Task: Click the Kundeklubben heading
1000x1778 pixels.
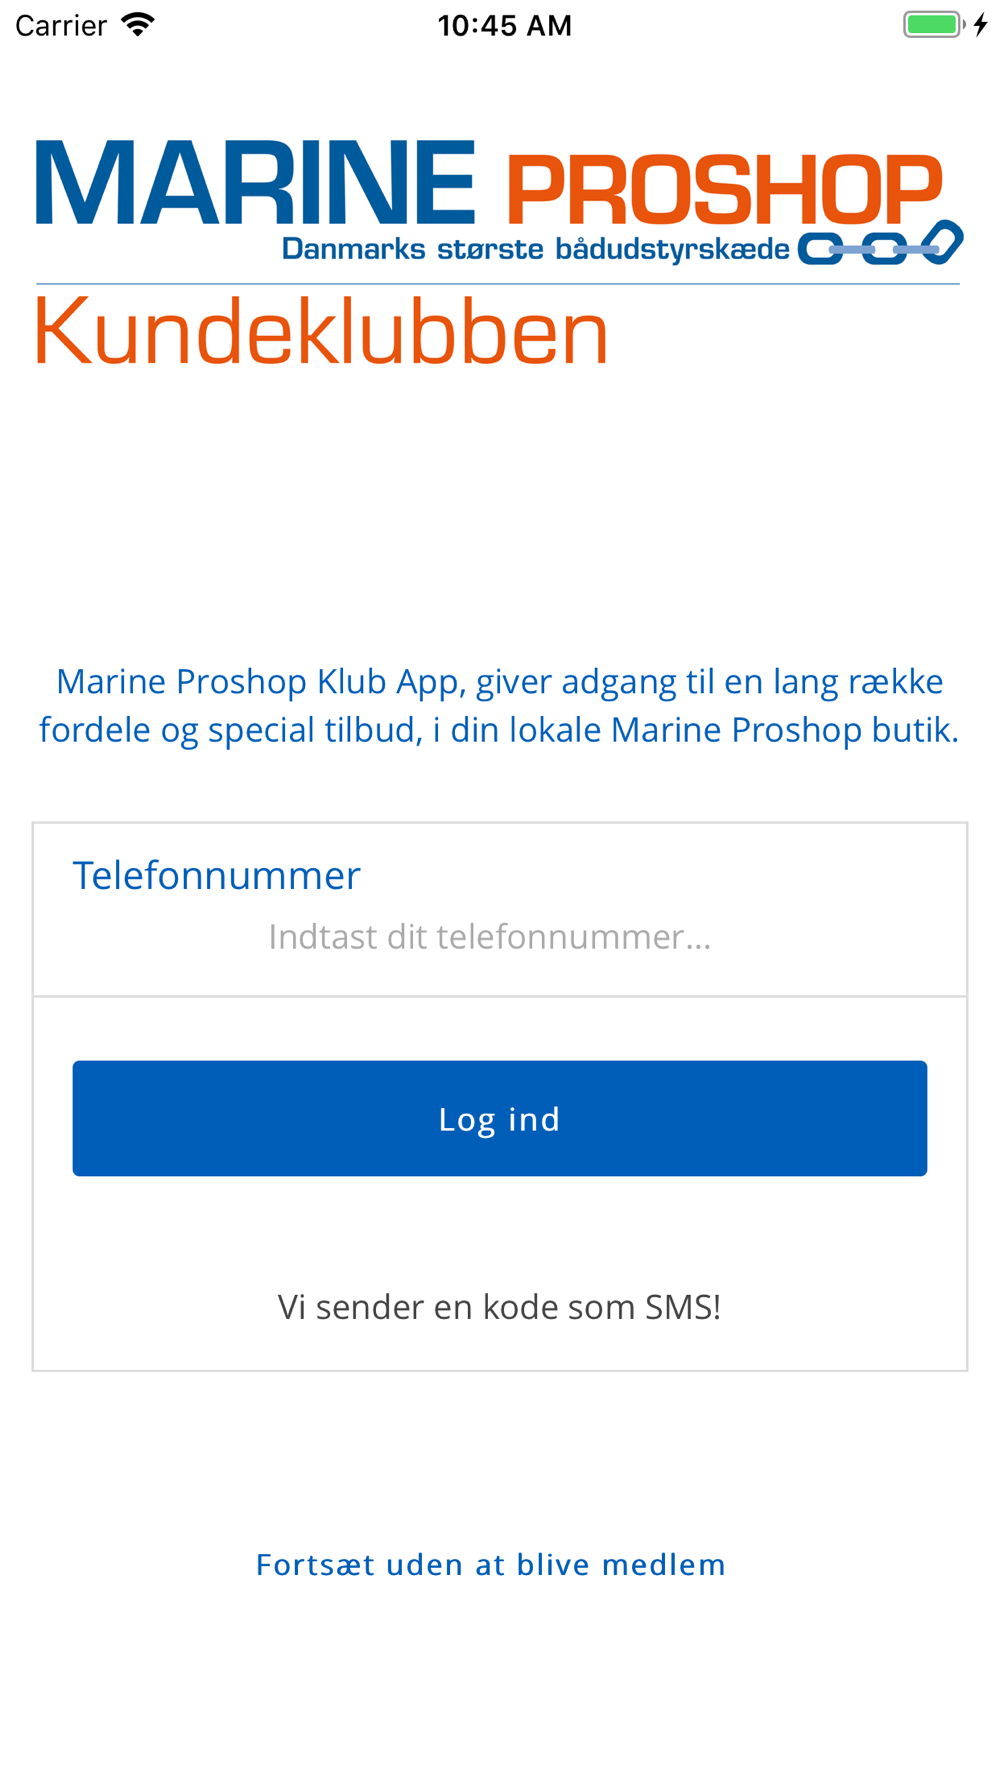Action: coord(321,331)
